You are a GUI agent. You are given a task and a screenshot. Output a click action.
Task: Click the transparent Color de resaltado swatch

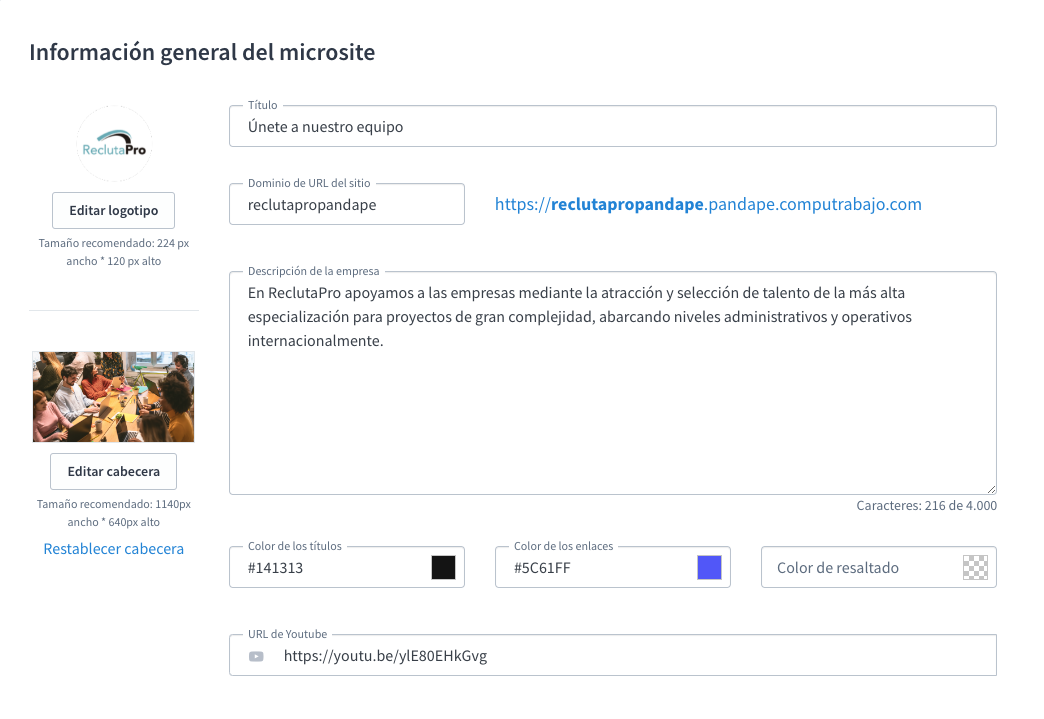tap(975, 567)
